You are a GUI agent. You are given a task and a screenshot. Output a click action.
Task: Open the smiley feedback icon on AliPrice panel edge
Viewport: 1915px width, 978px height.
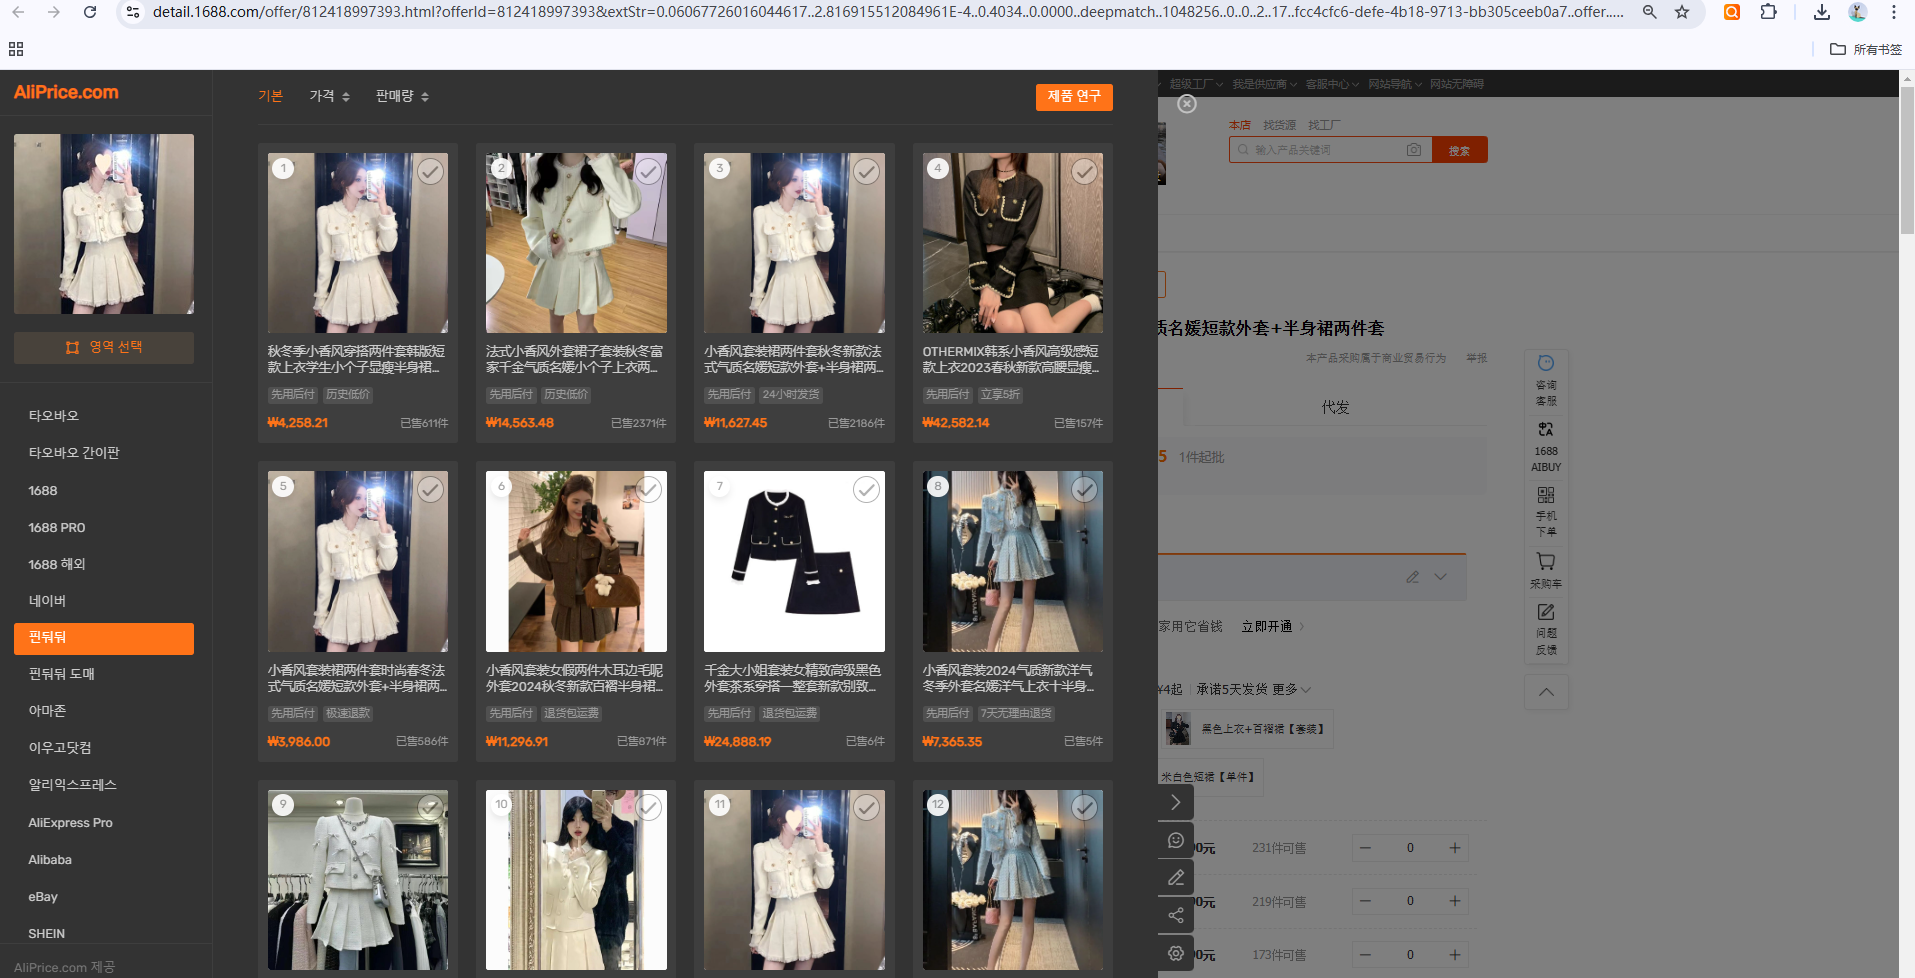click(1176, 840)
